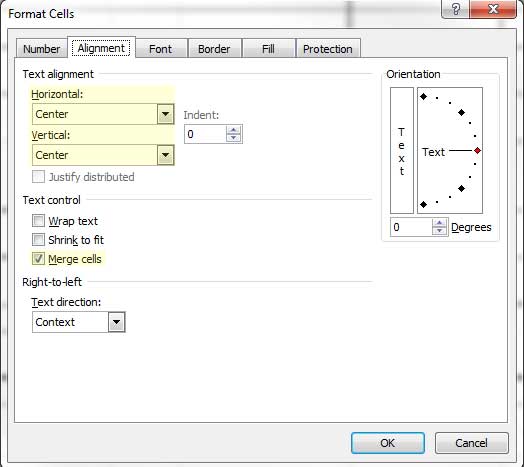Open the Horizontal alignment dropdown arrow
The height and width of the screenshot is (467, 524).
pyautogui.click(x=165, y=114)
